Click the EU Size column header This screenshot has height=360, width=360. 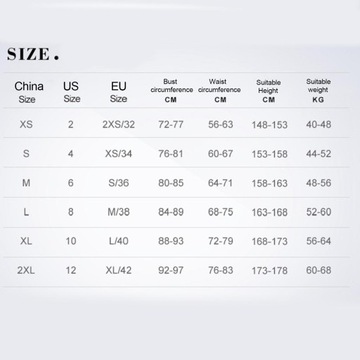coord(118,92)
